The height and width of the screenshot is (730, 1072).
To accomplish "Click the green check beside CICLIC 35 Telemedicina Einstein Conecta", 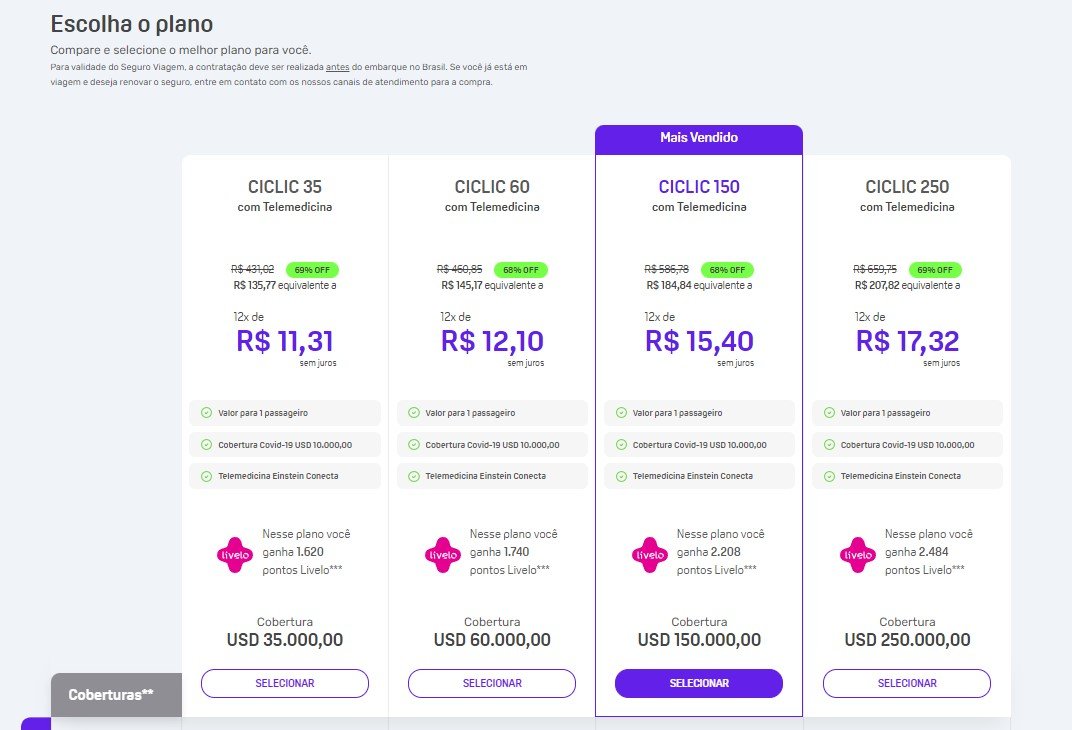I will (206, 476).
